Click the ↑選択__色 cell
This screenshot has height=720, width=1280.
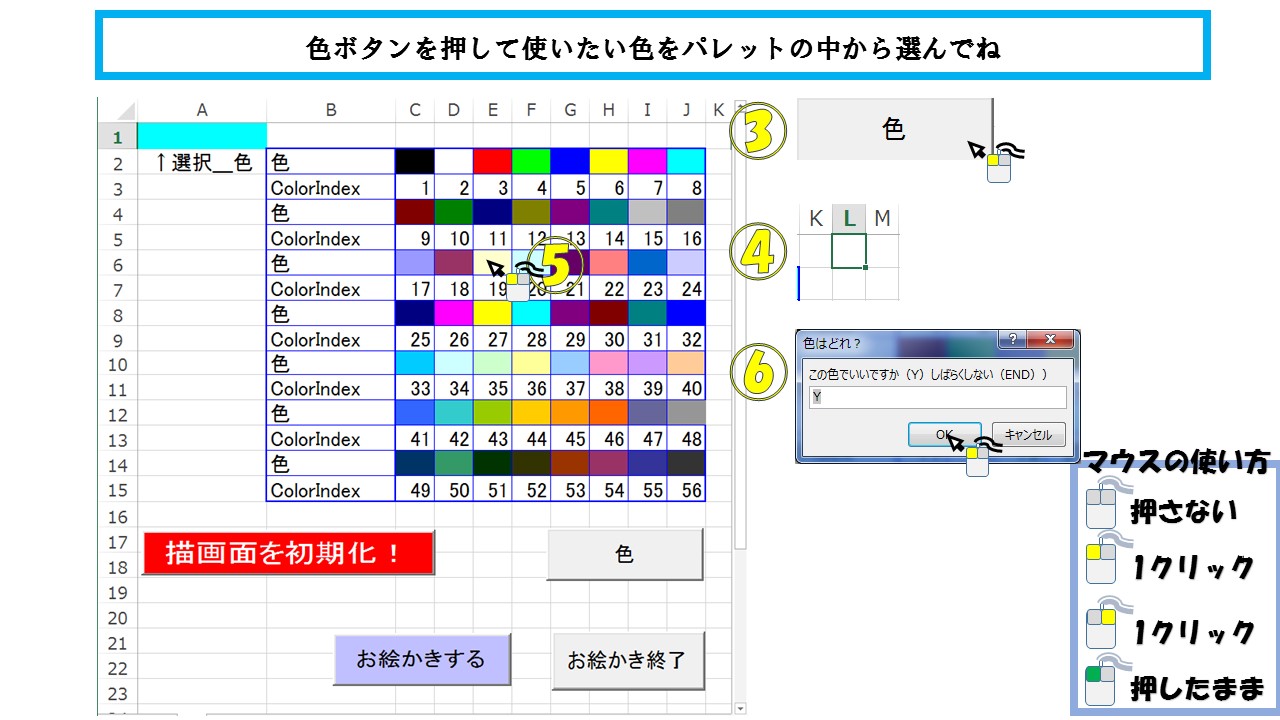(202, 162)
